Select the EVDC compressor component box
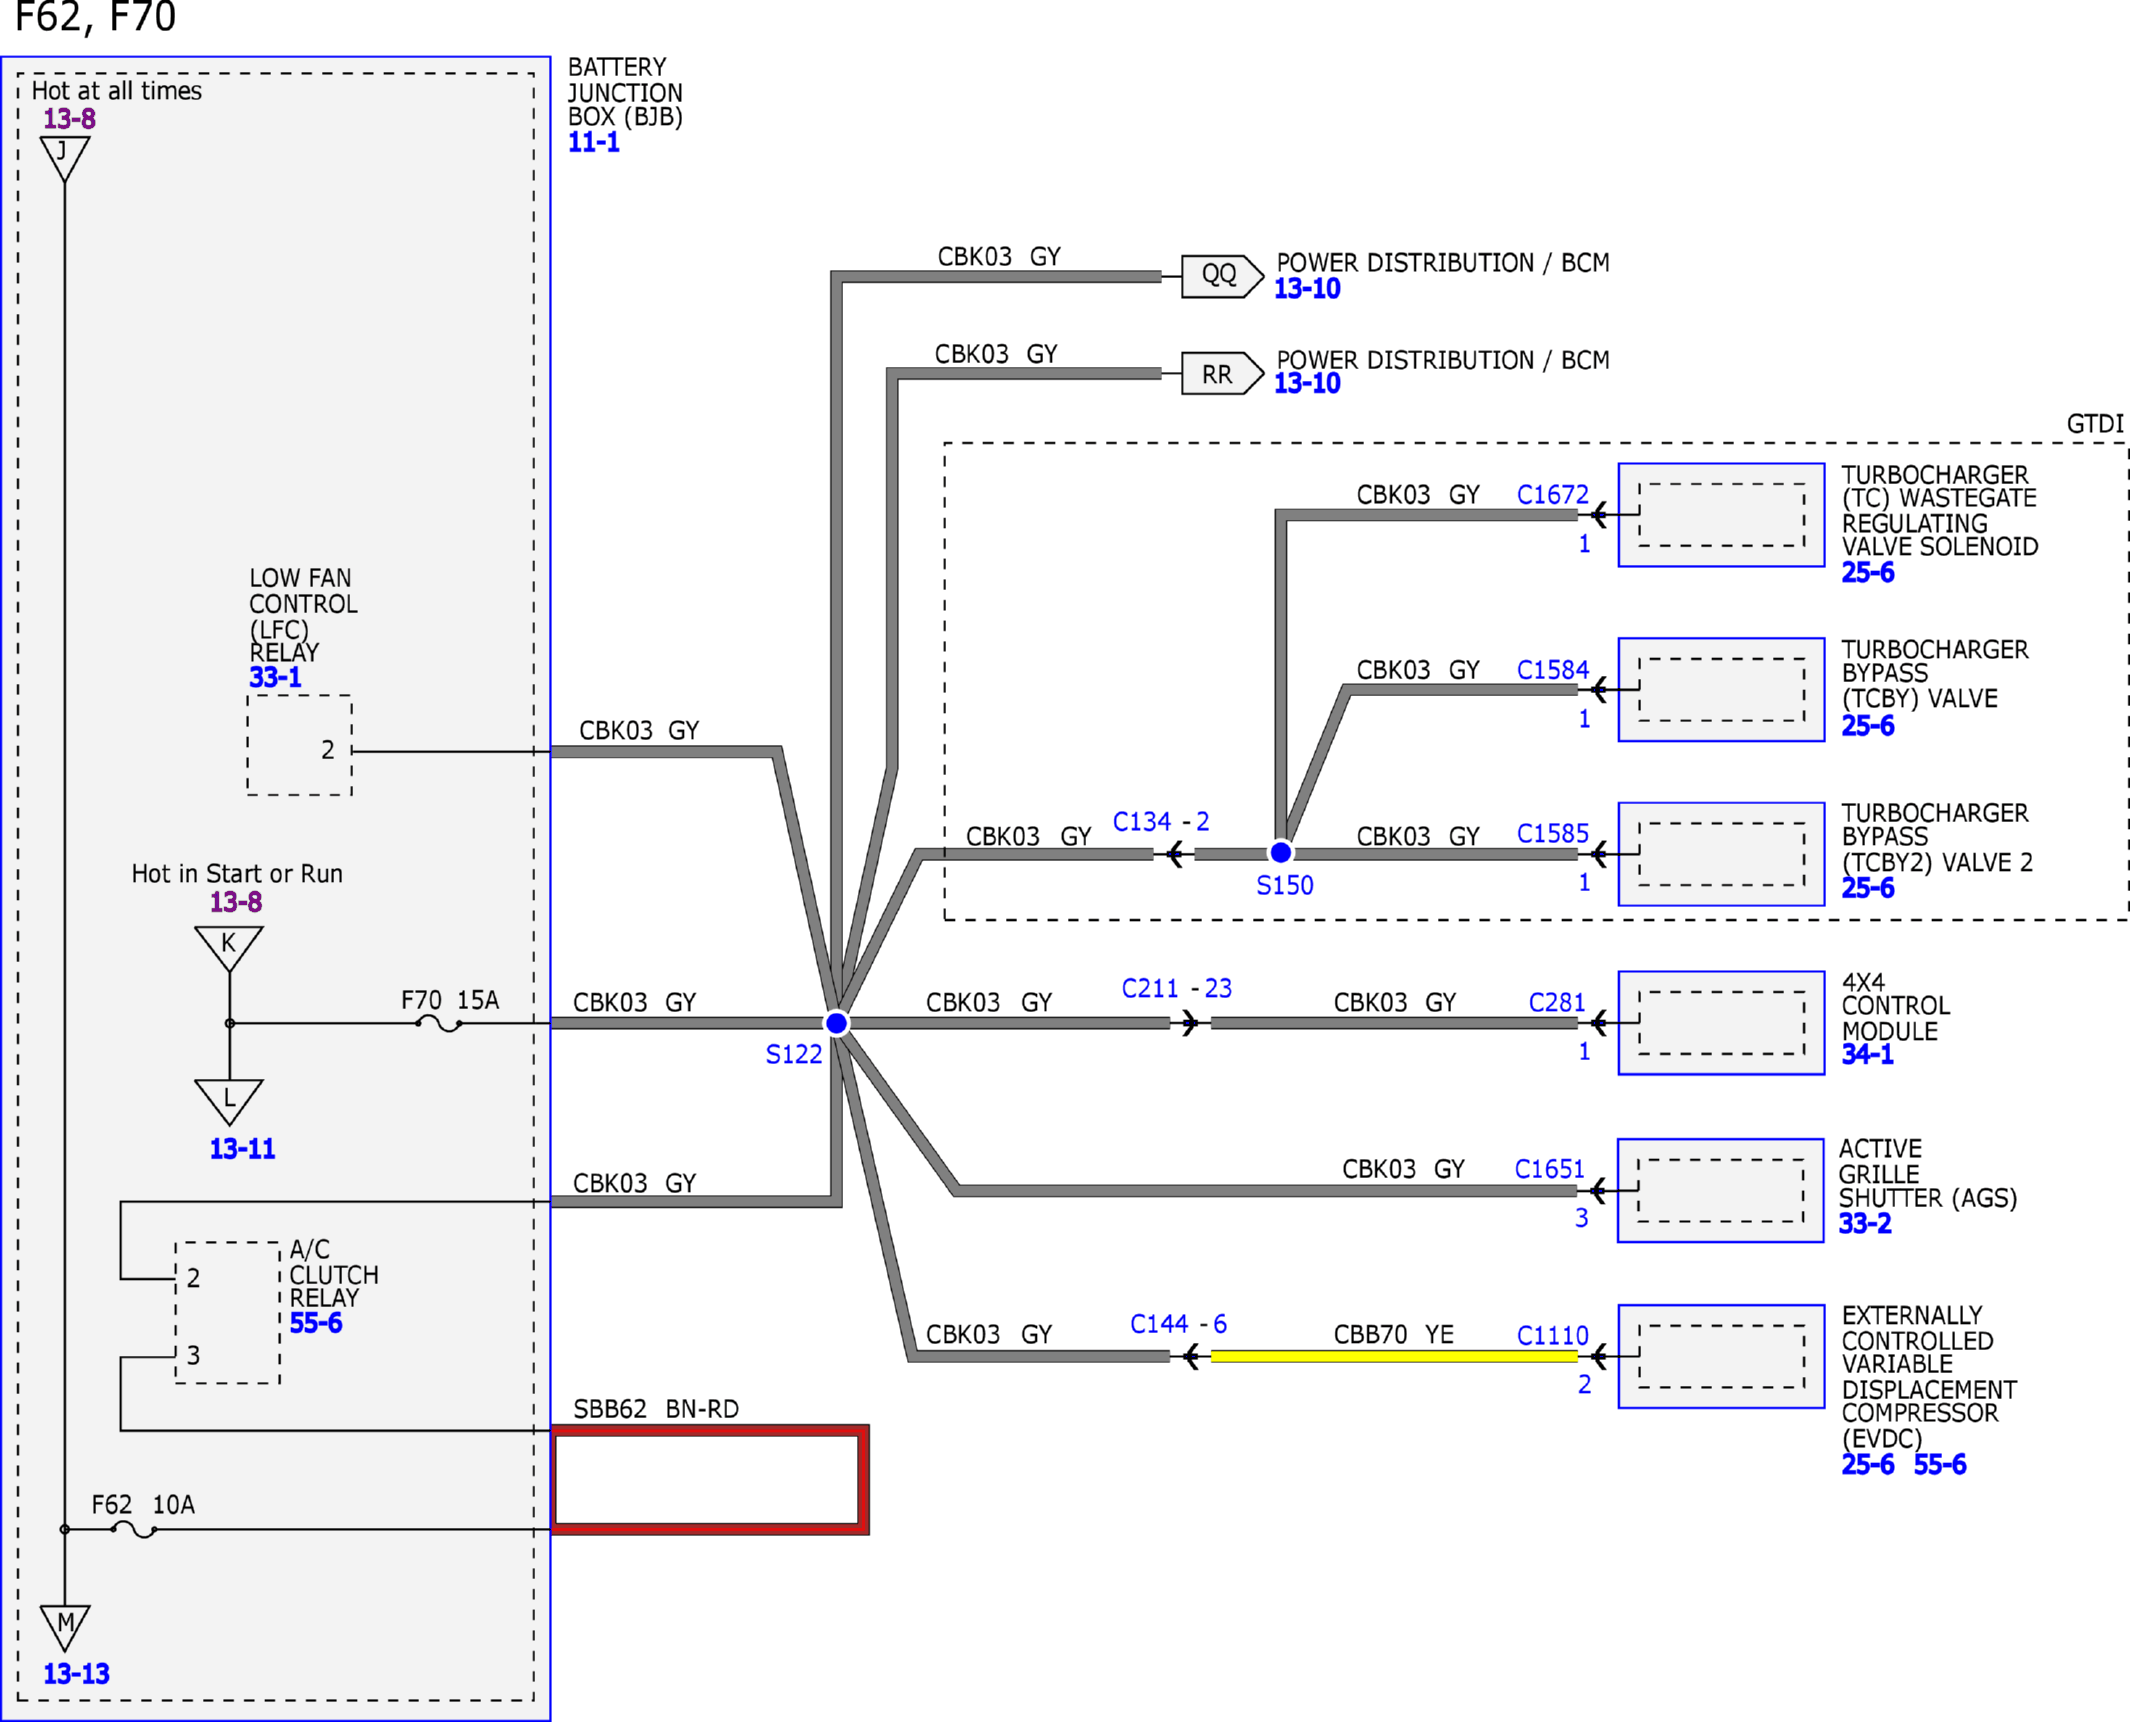This screenshot has width=2130, height=1722. tap(1721, 1356)
